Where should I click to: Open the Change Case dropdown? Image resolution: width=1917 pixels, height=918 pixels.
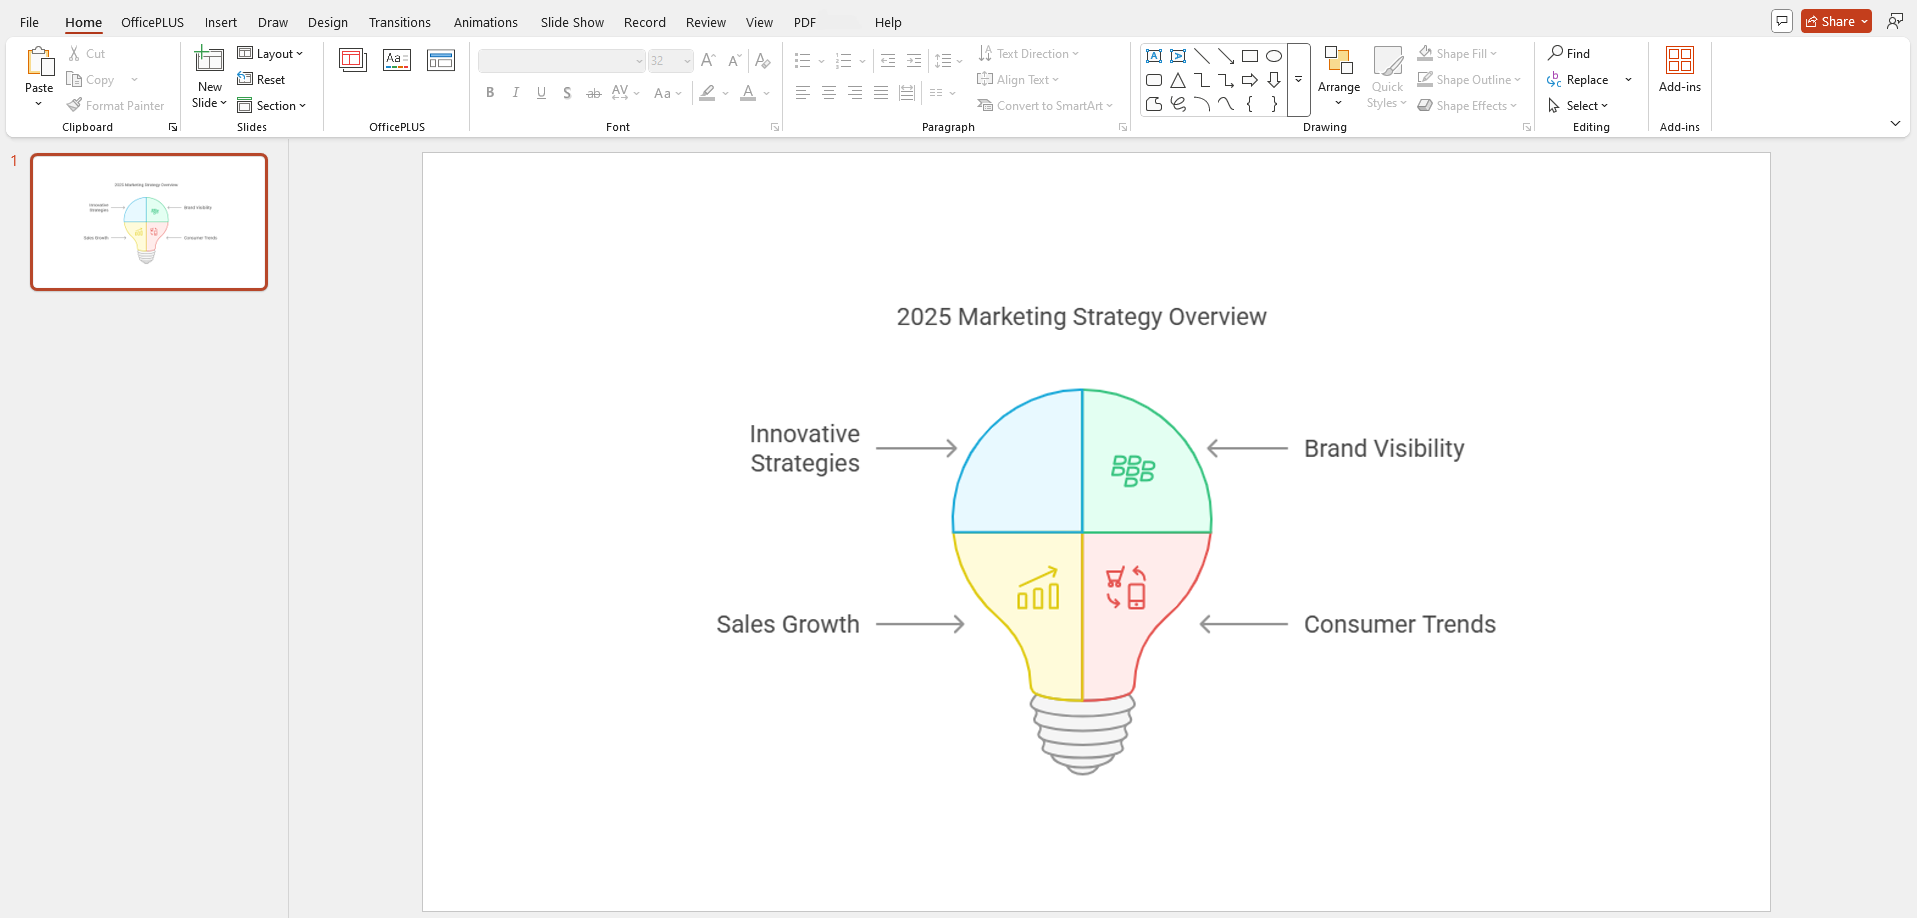[x=667, y=92]
